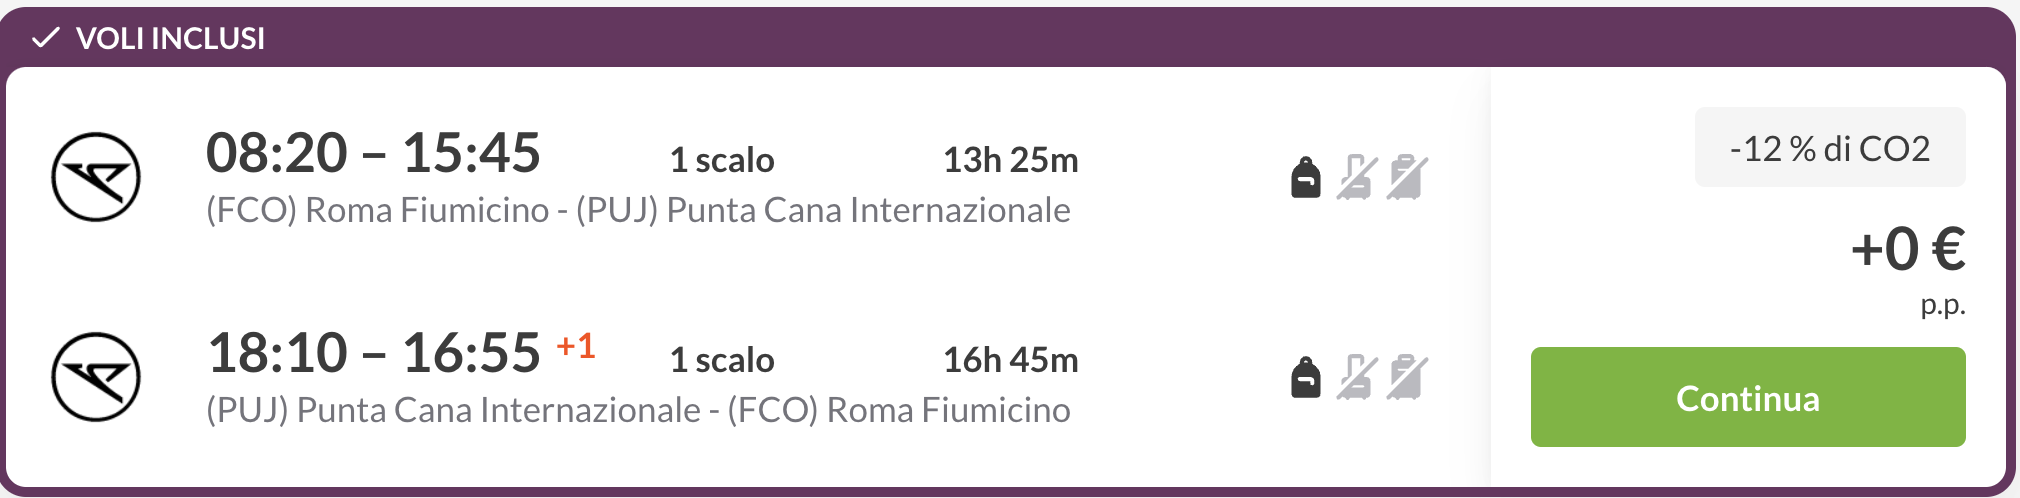Screen dimensions: 2020x498
Task: Click the outbound flight airline logo
Action: 96,177
